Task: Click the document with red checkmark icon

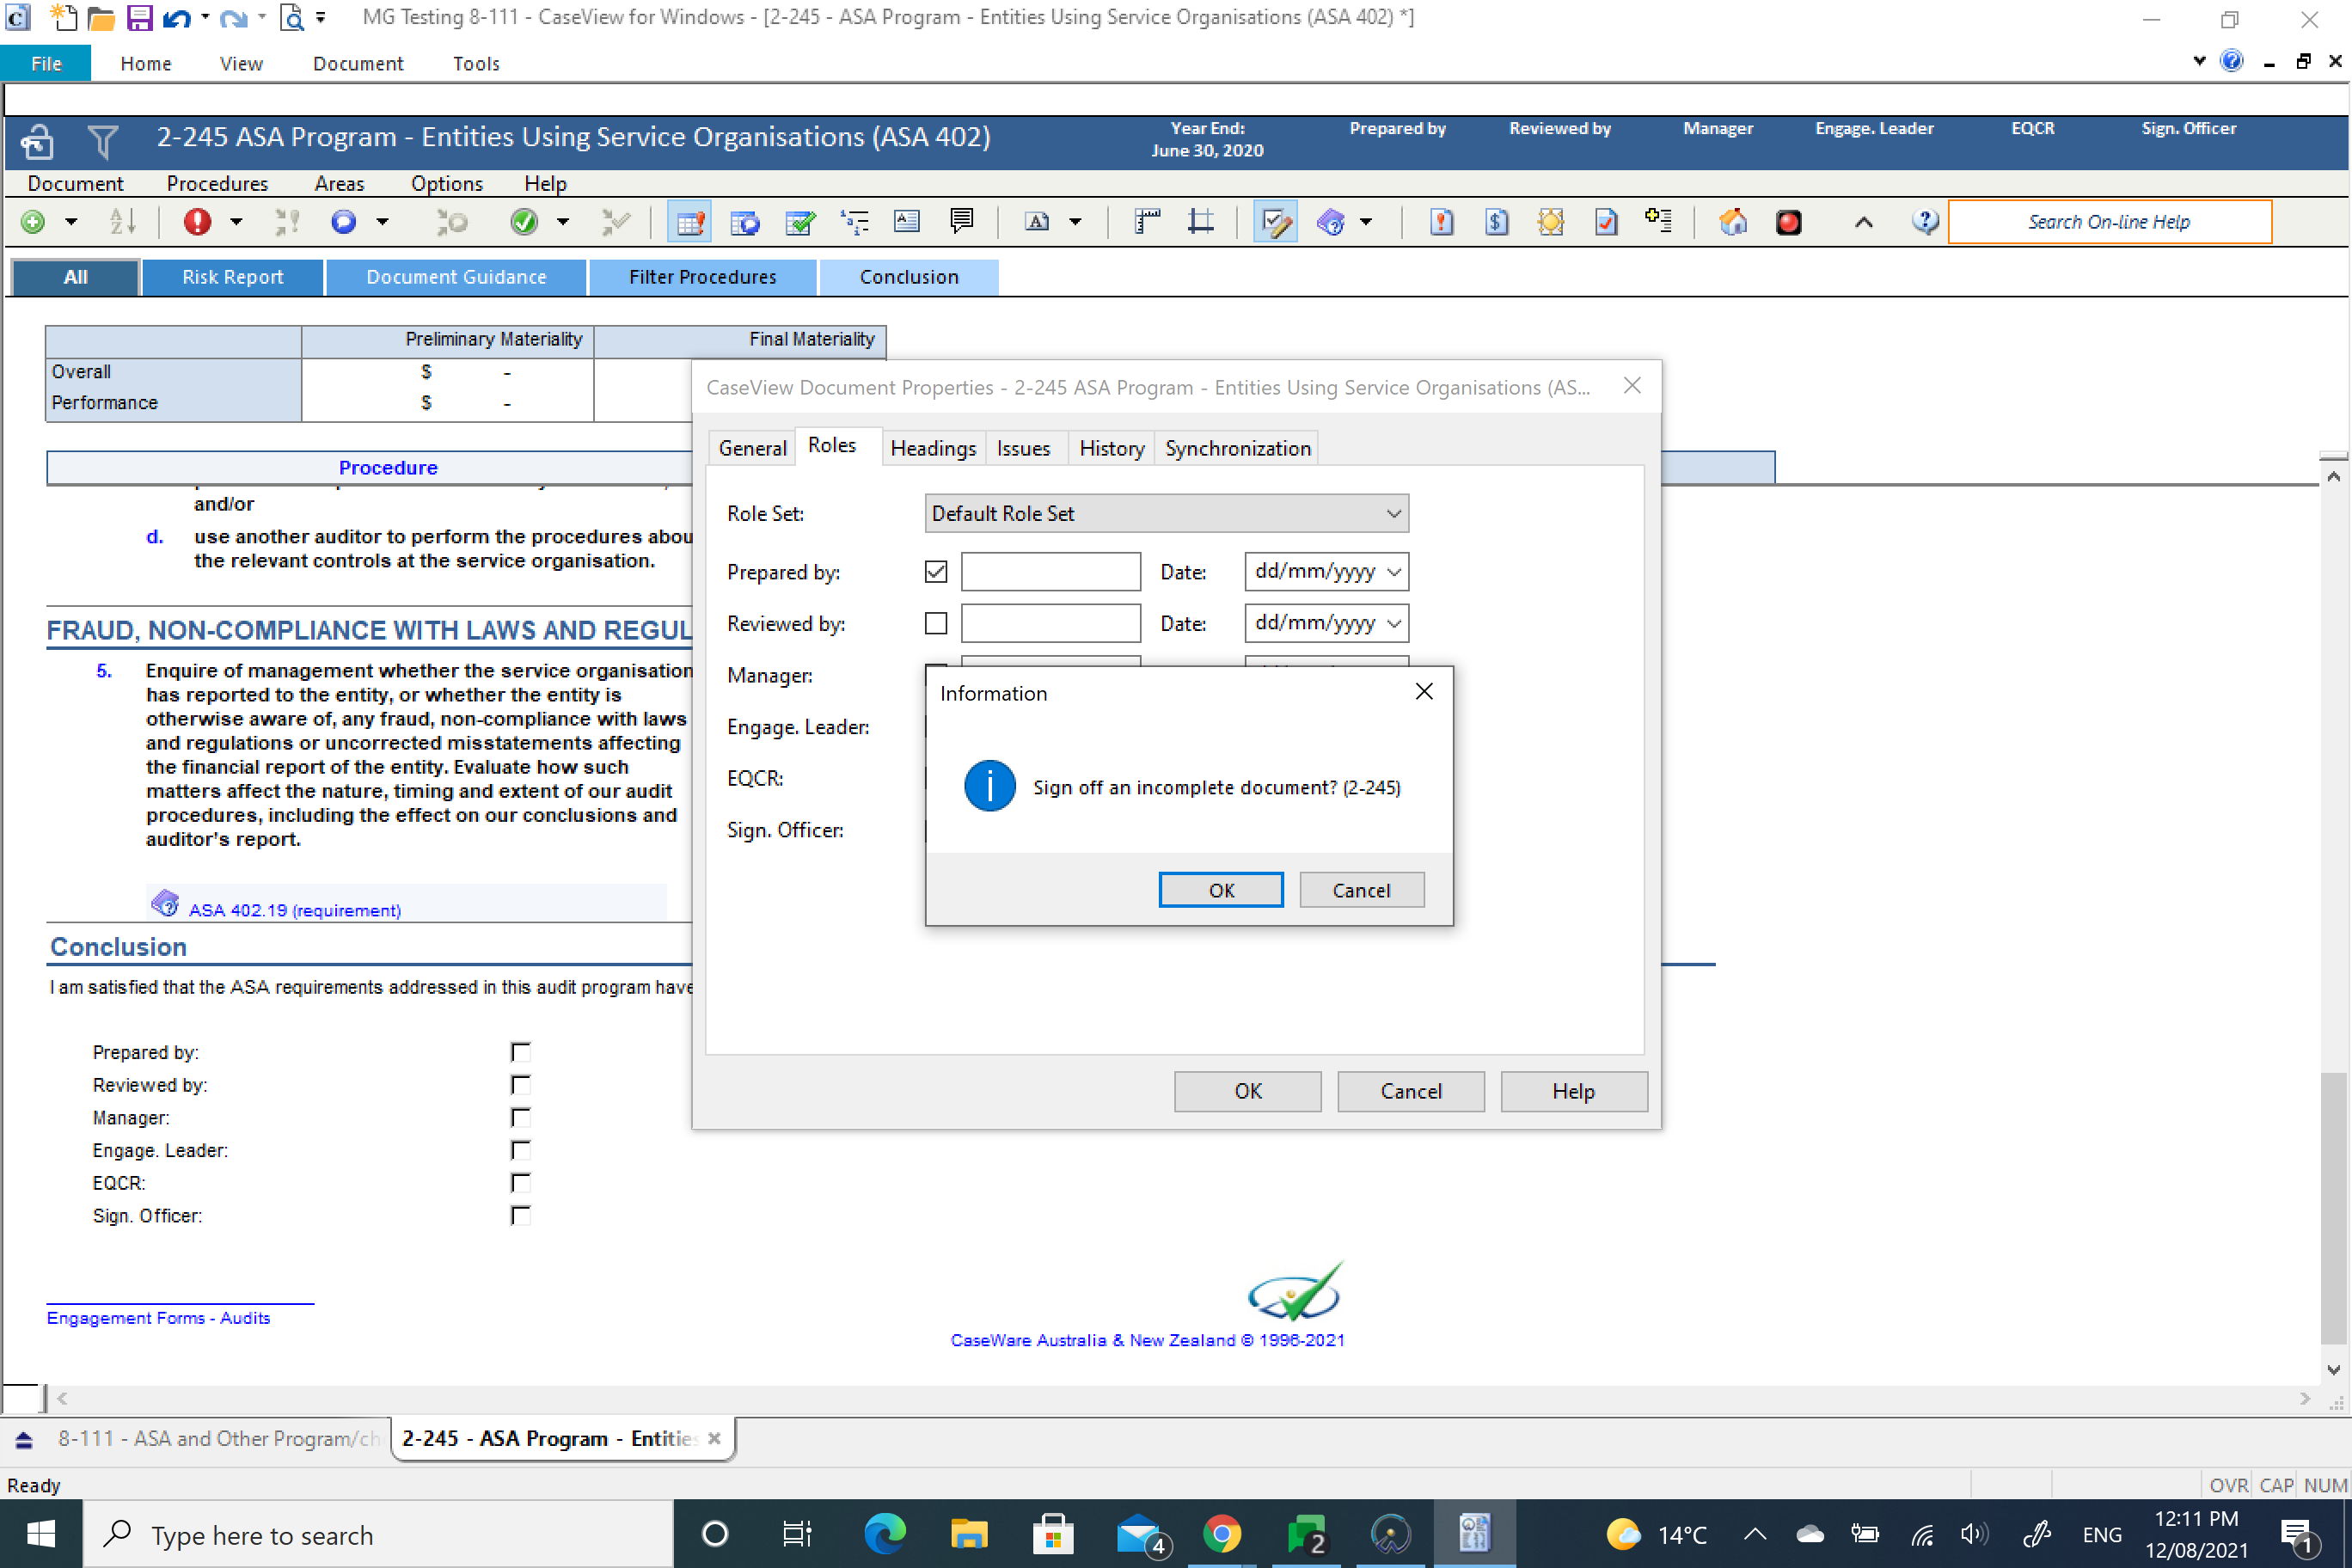Action: 1606,222
